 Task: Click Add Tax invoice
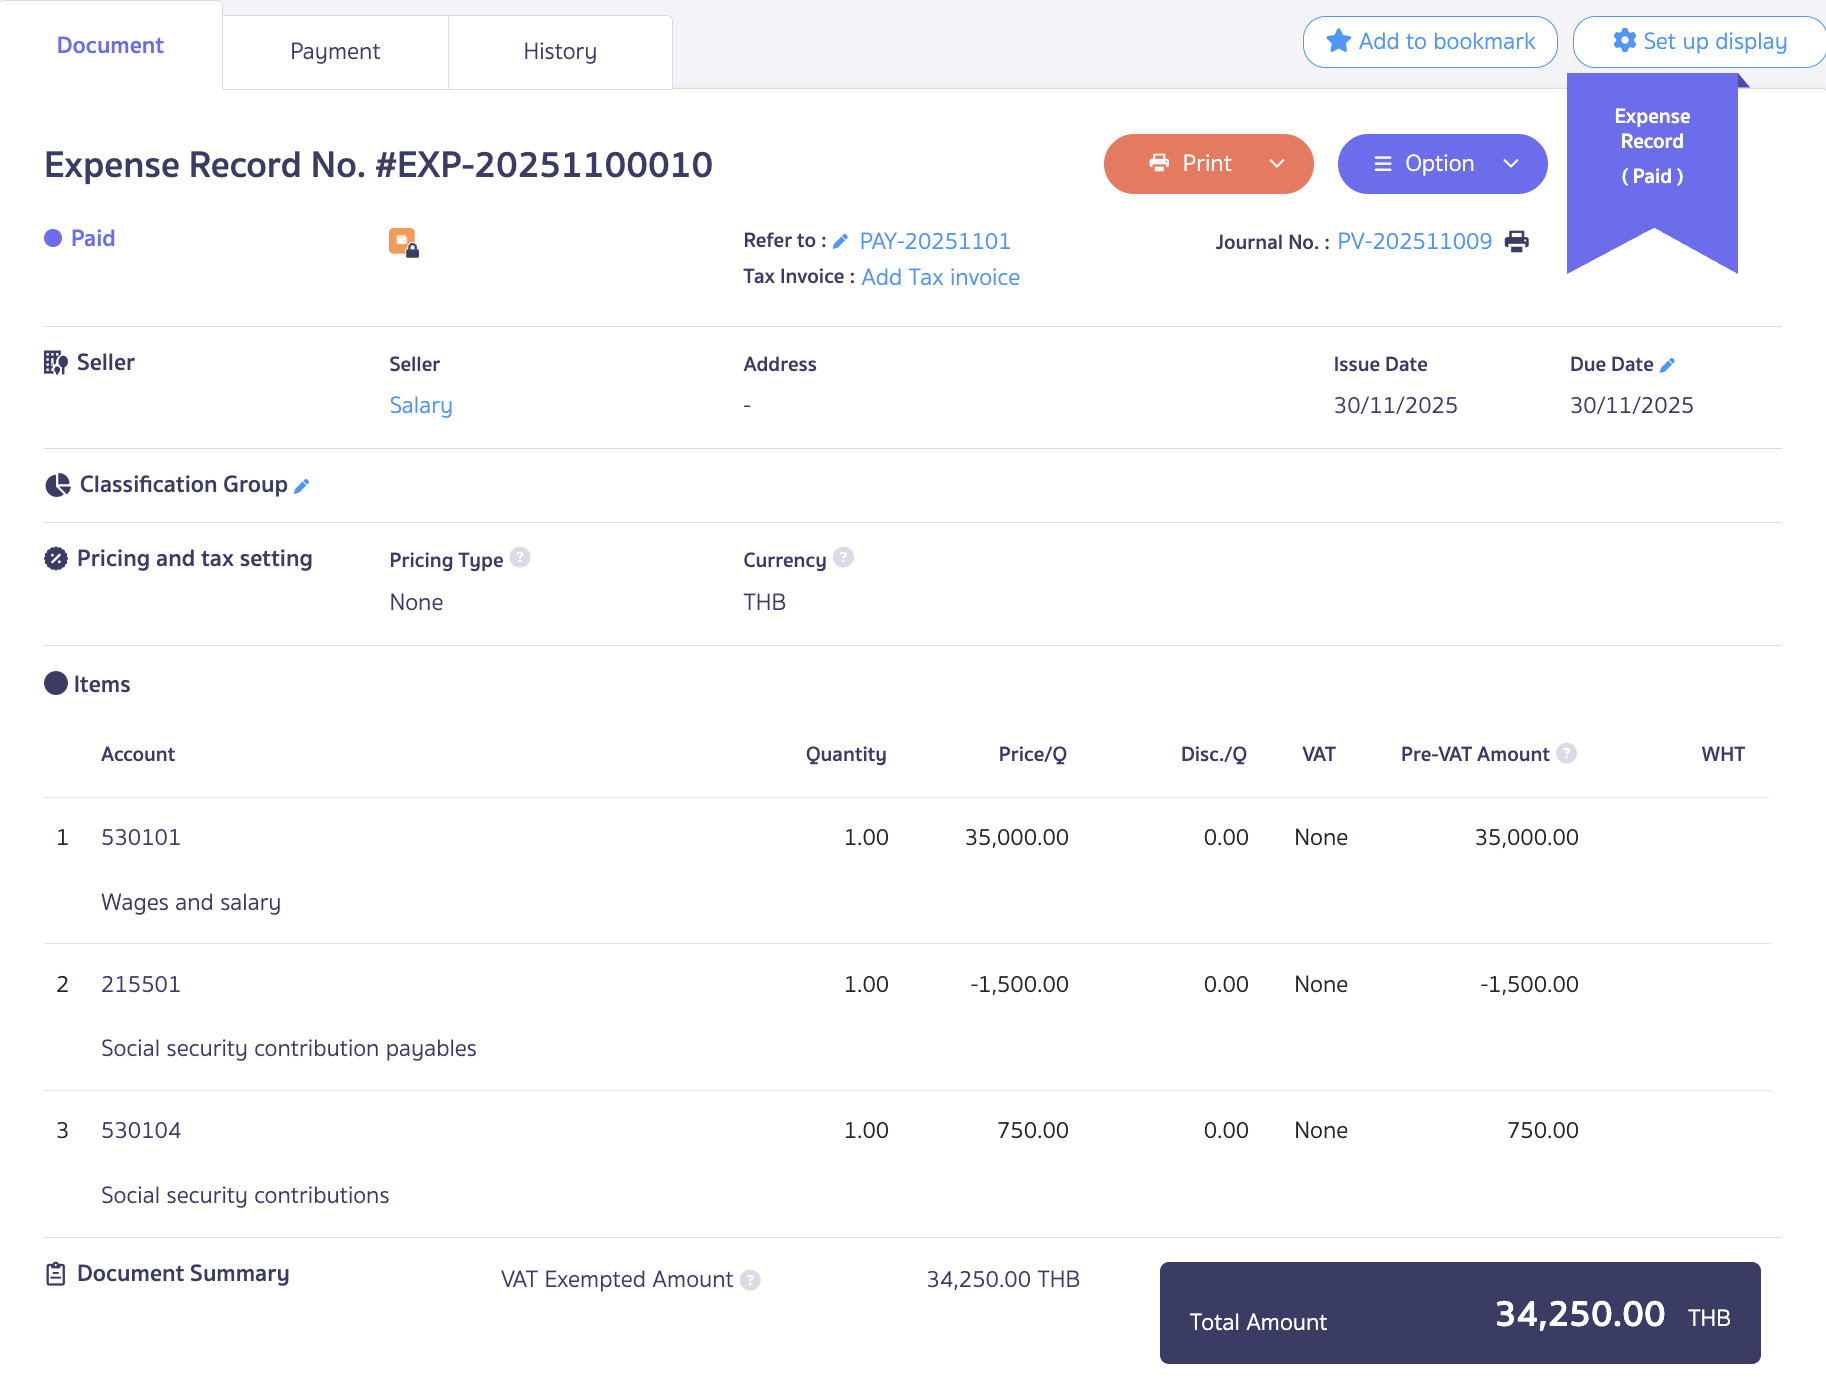(x=940, y=277)
